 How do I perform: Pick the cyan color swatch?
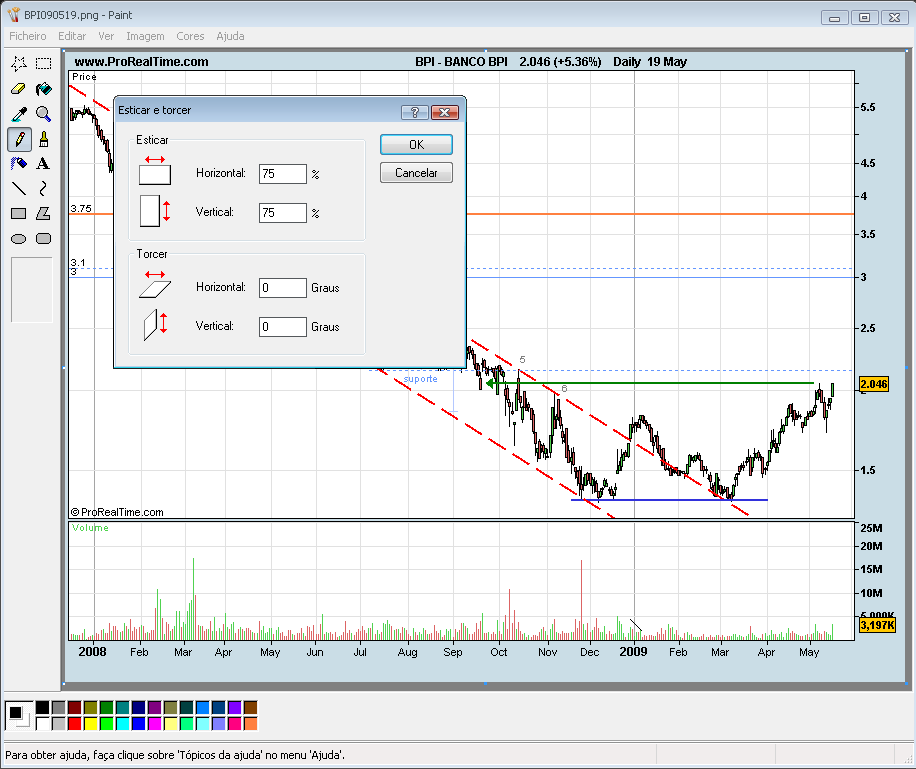(x=123, y=723)
